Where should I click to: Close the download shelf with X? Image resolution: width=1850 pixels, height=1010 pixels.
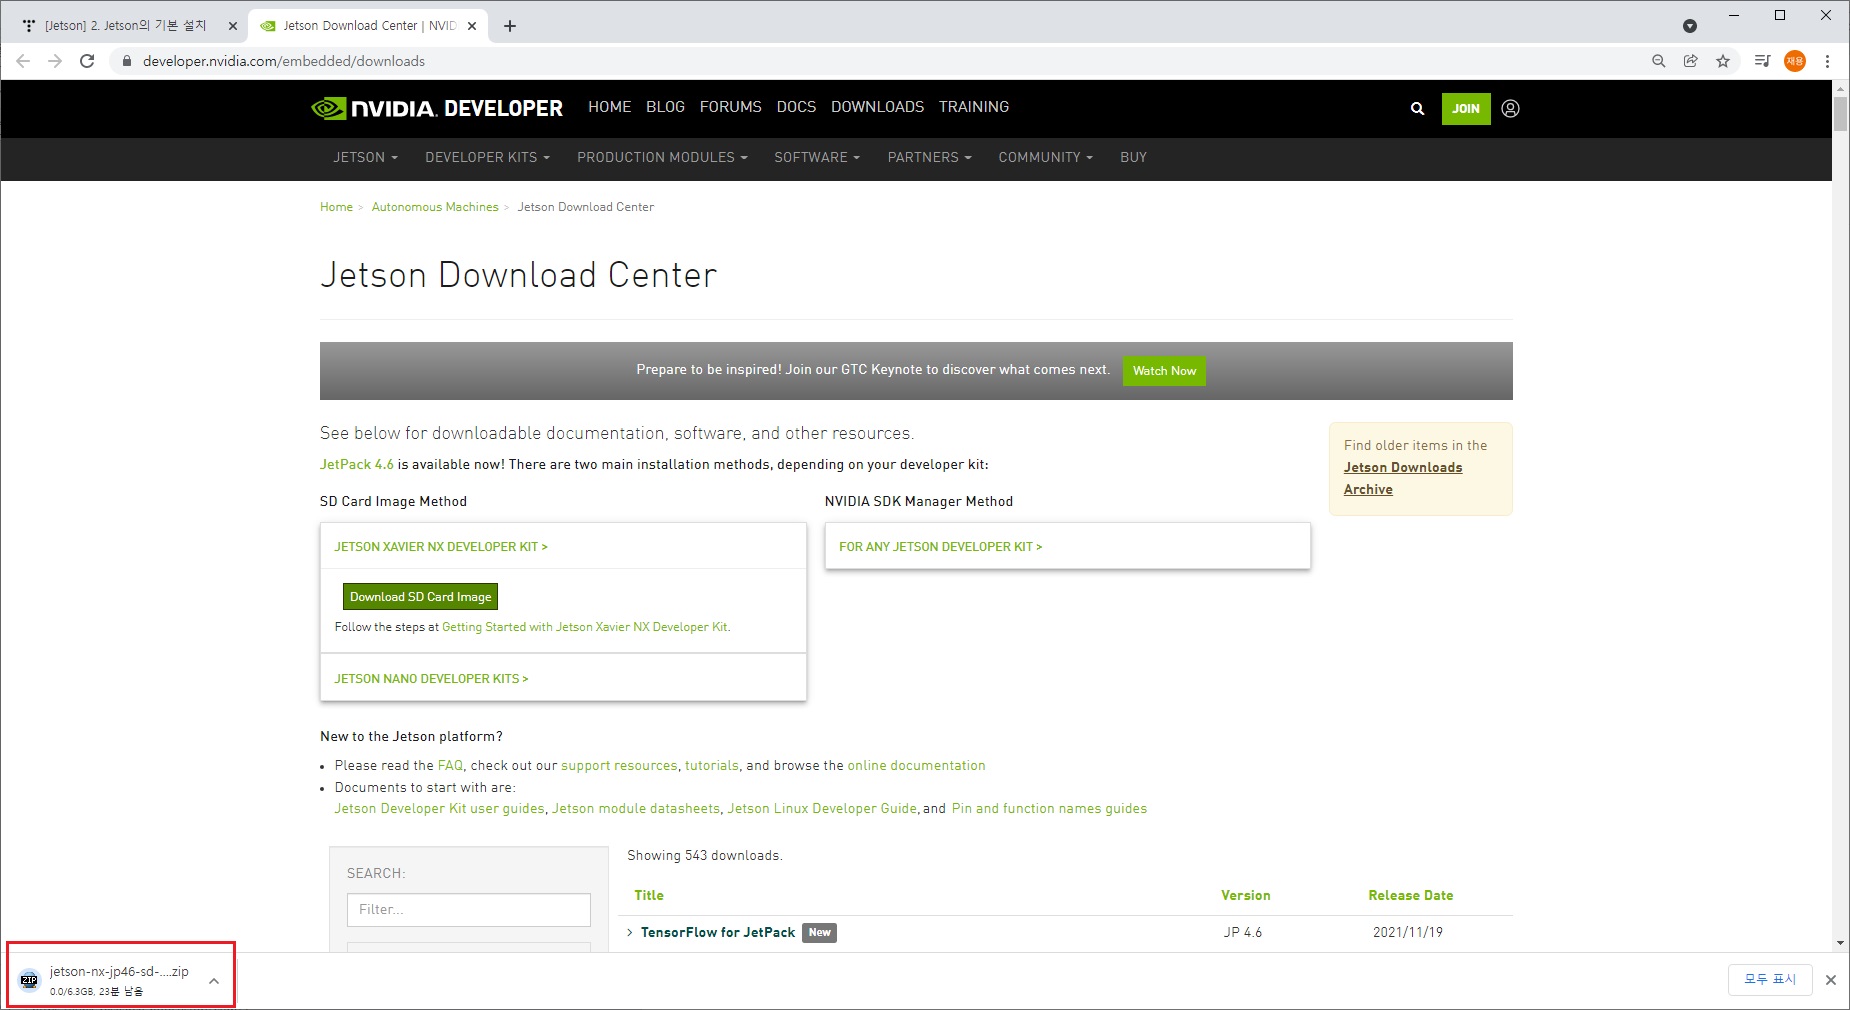click(x=1831, y=980)
